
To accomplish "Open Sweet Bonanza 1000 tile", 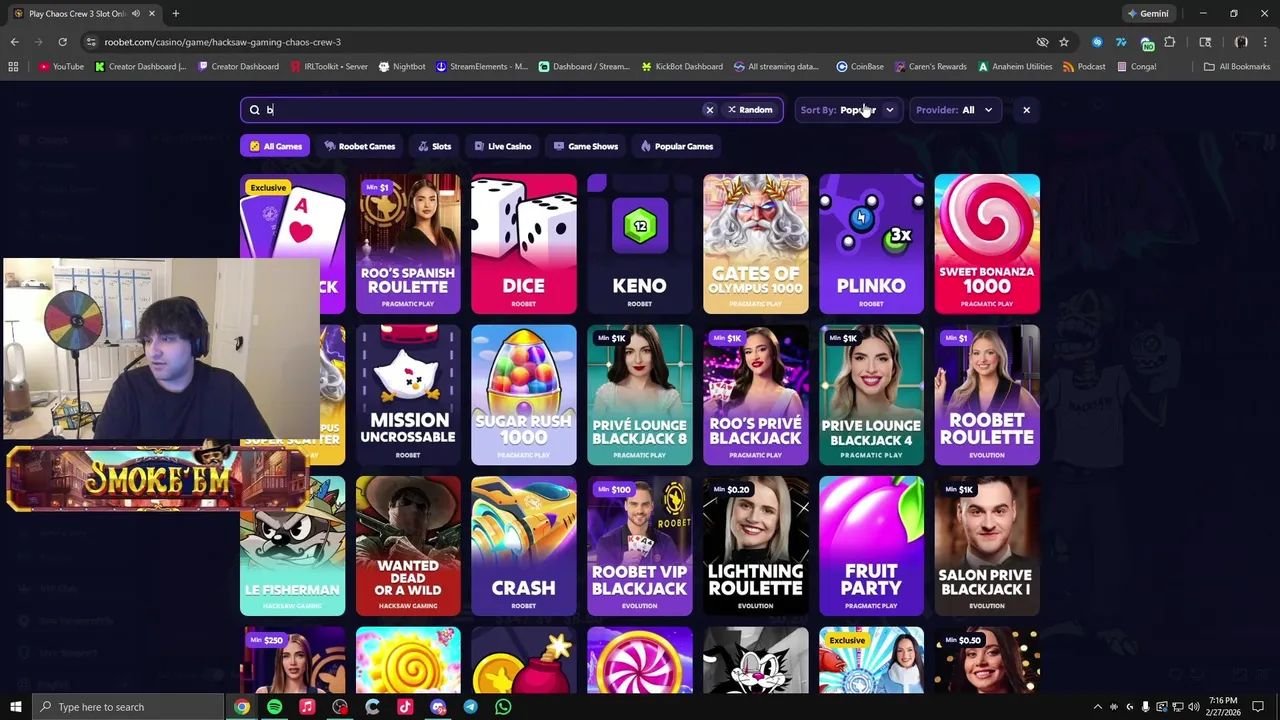I will tap(987, 244).
